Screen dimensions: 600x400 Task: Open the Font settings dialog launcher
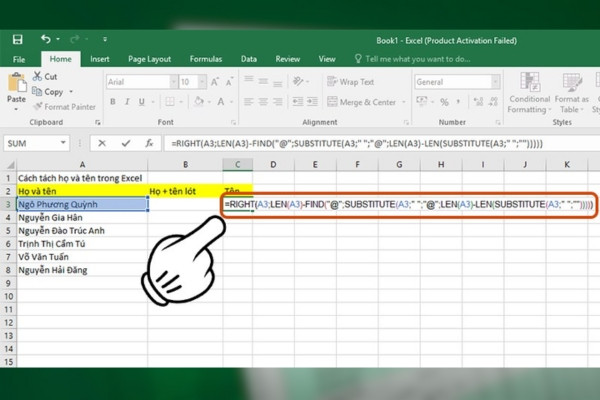233,122
